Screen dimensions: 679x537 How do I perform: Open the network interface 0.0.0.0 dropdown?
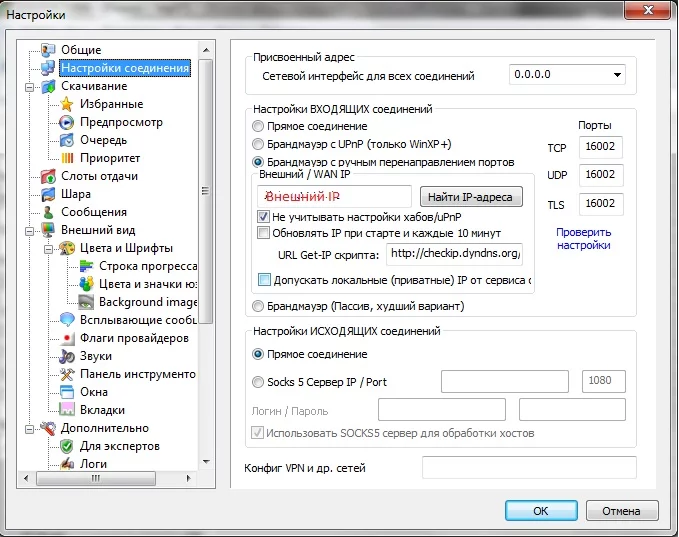(567, 74)
